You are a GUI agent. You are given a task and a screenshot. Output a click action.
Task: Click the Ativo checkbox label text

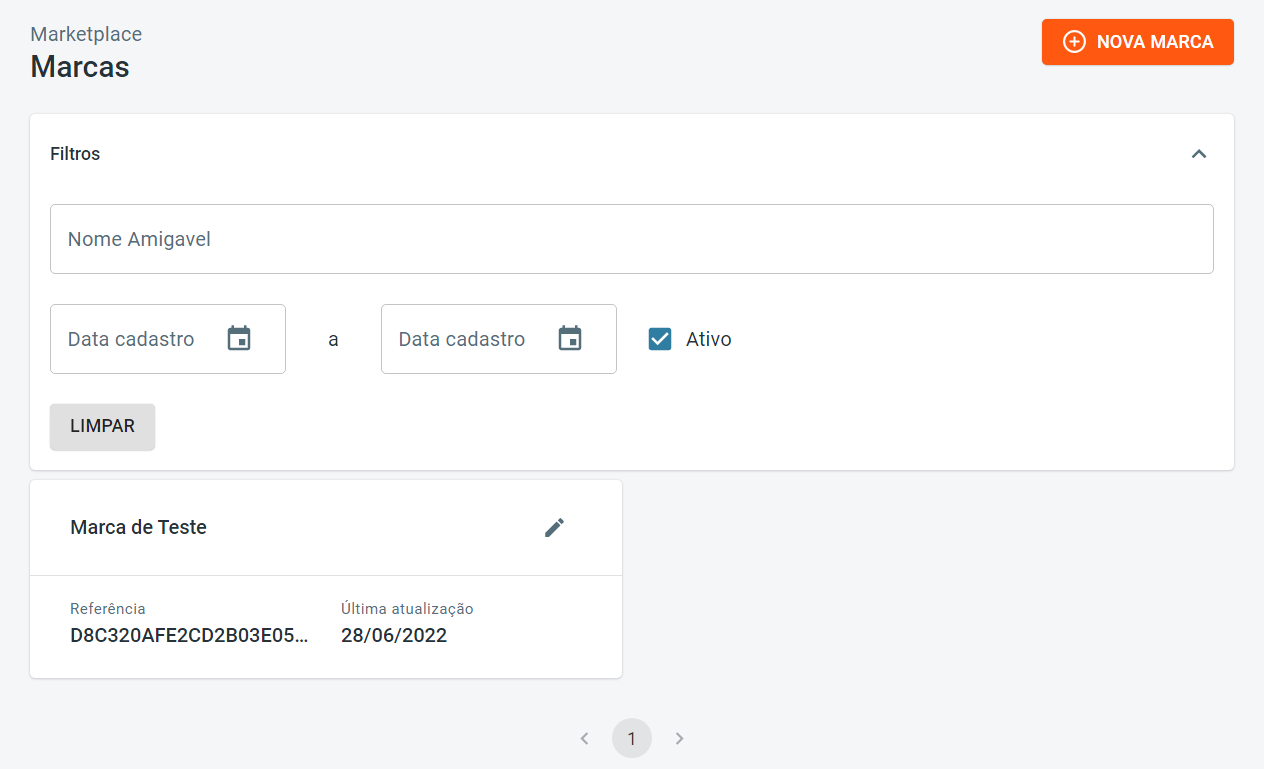(x=708, y=340)
